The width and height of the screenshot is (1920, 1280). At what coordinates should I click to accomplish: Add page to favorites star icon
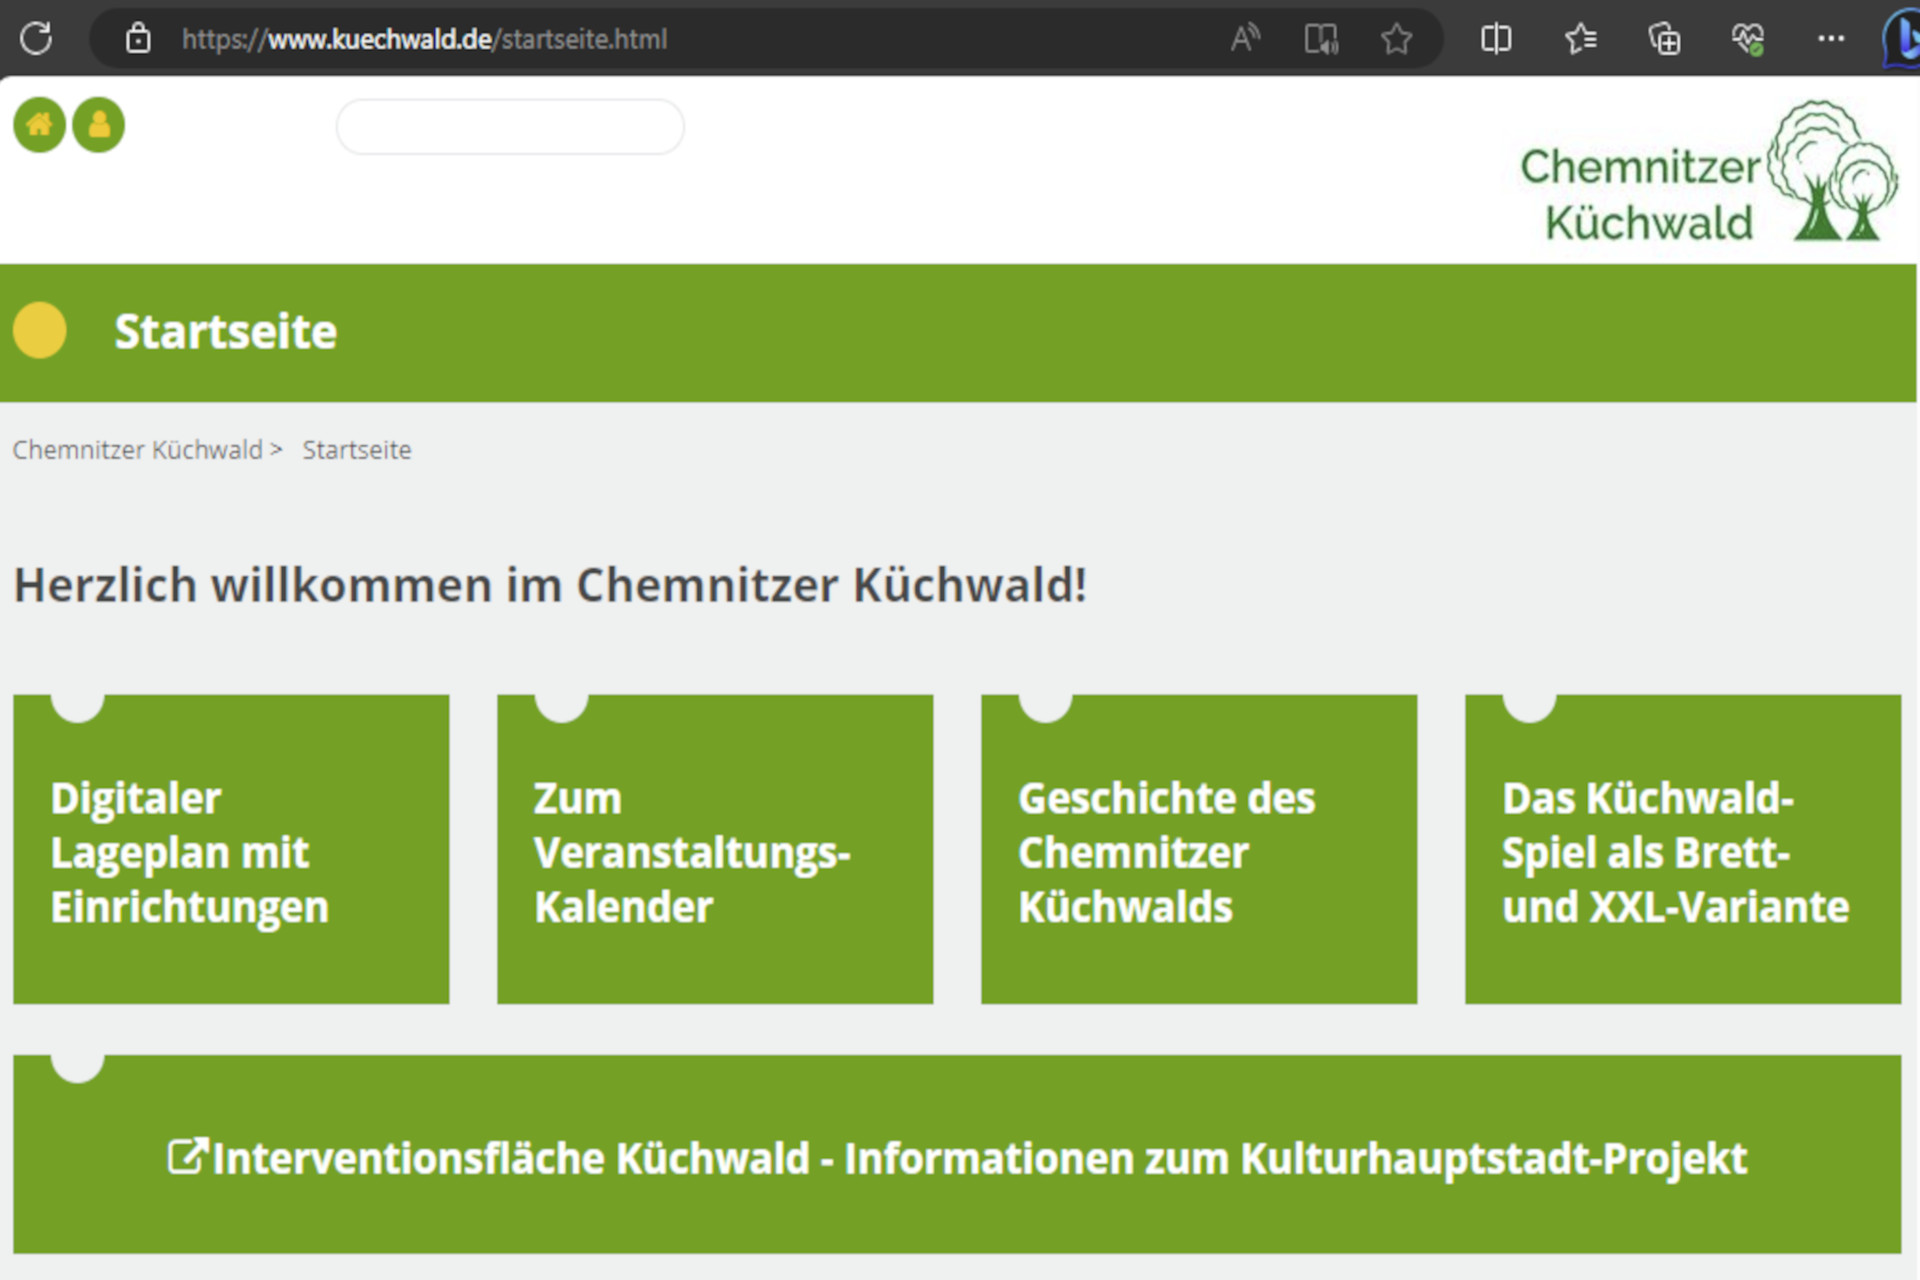(x=1396, y=39)
